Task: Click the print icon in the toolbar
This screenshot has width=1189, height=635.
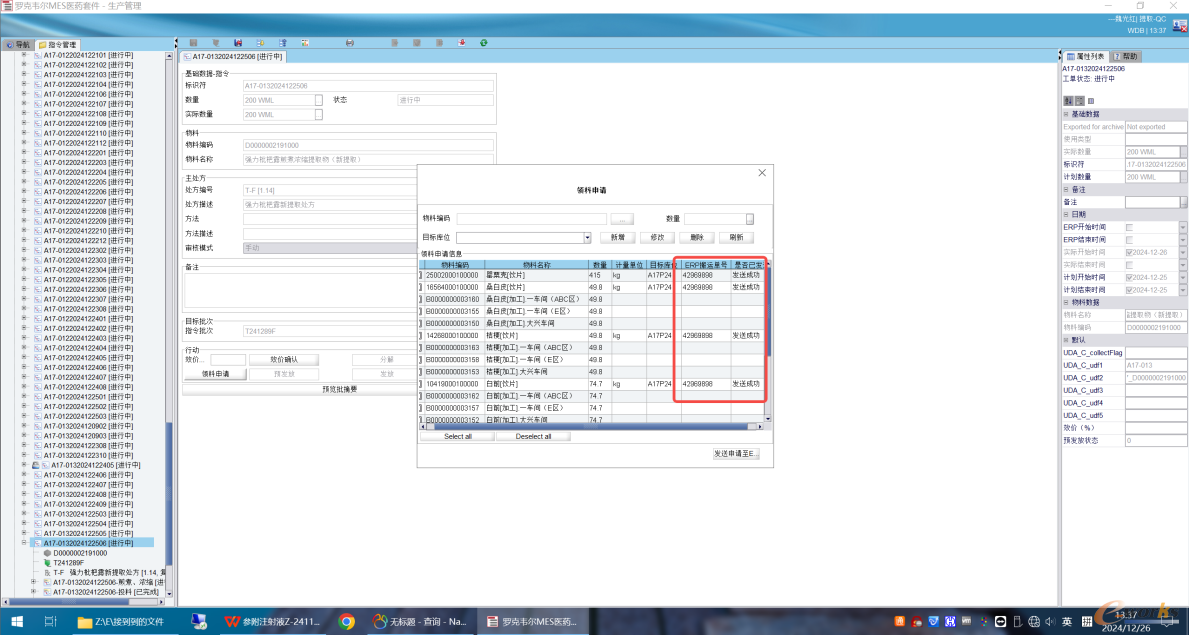Action: point(350,43)
